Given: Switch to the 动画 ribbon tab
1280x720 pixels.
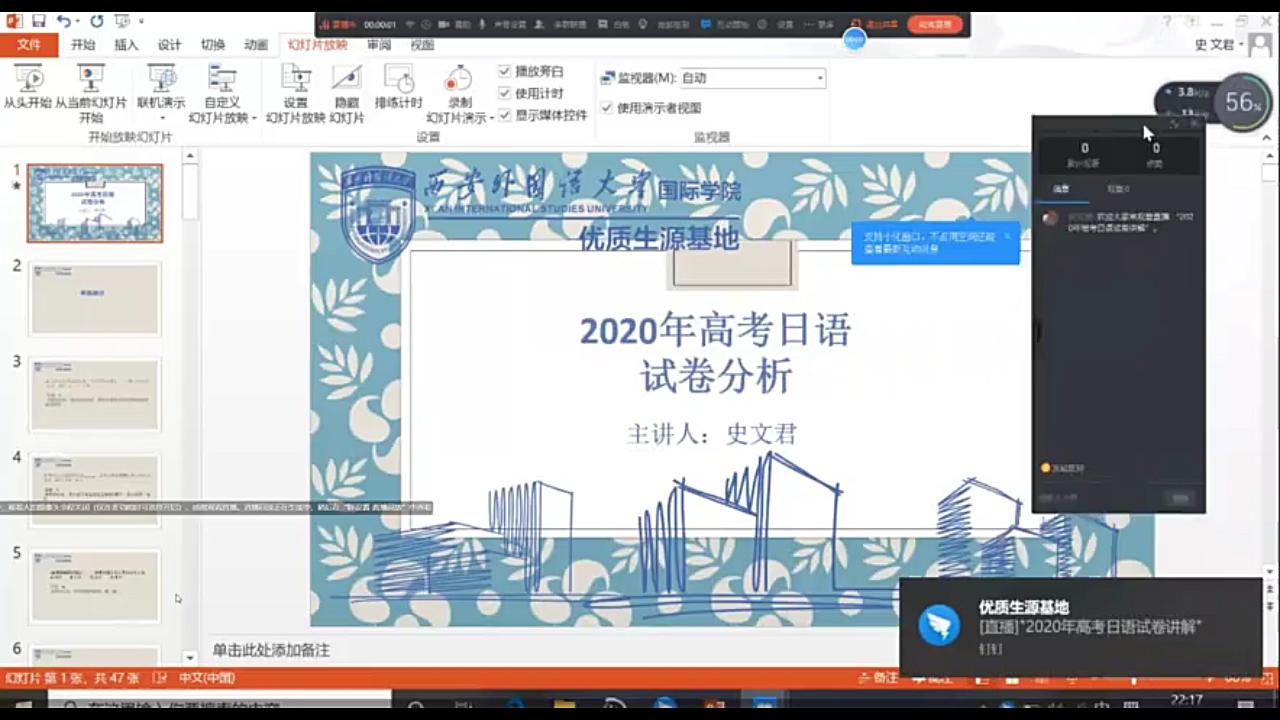Looking at the screenshot, I should pos(256,45).
